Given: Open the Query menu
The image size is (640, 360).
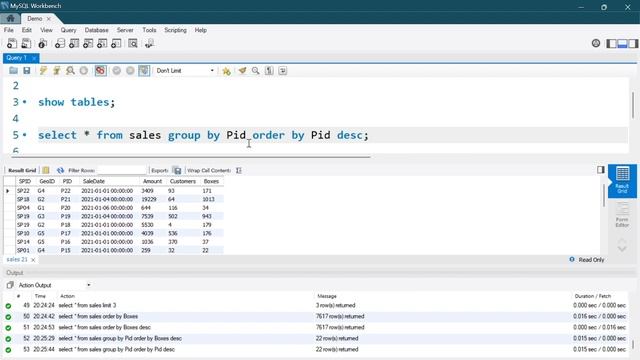Looking at the screenshot, I should point(69,30).
